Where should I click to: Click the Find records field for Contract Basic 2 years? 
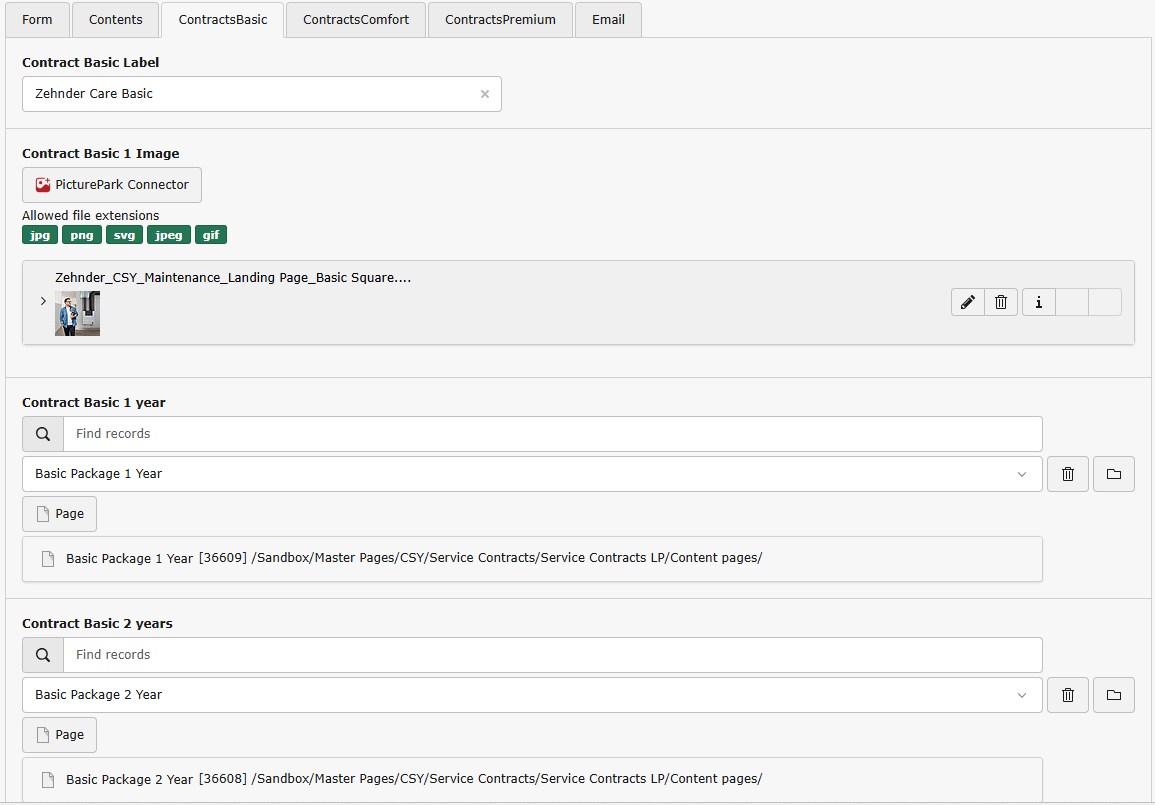552,655
